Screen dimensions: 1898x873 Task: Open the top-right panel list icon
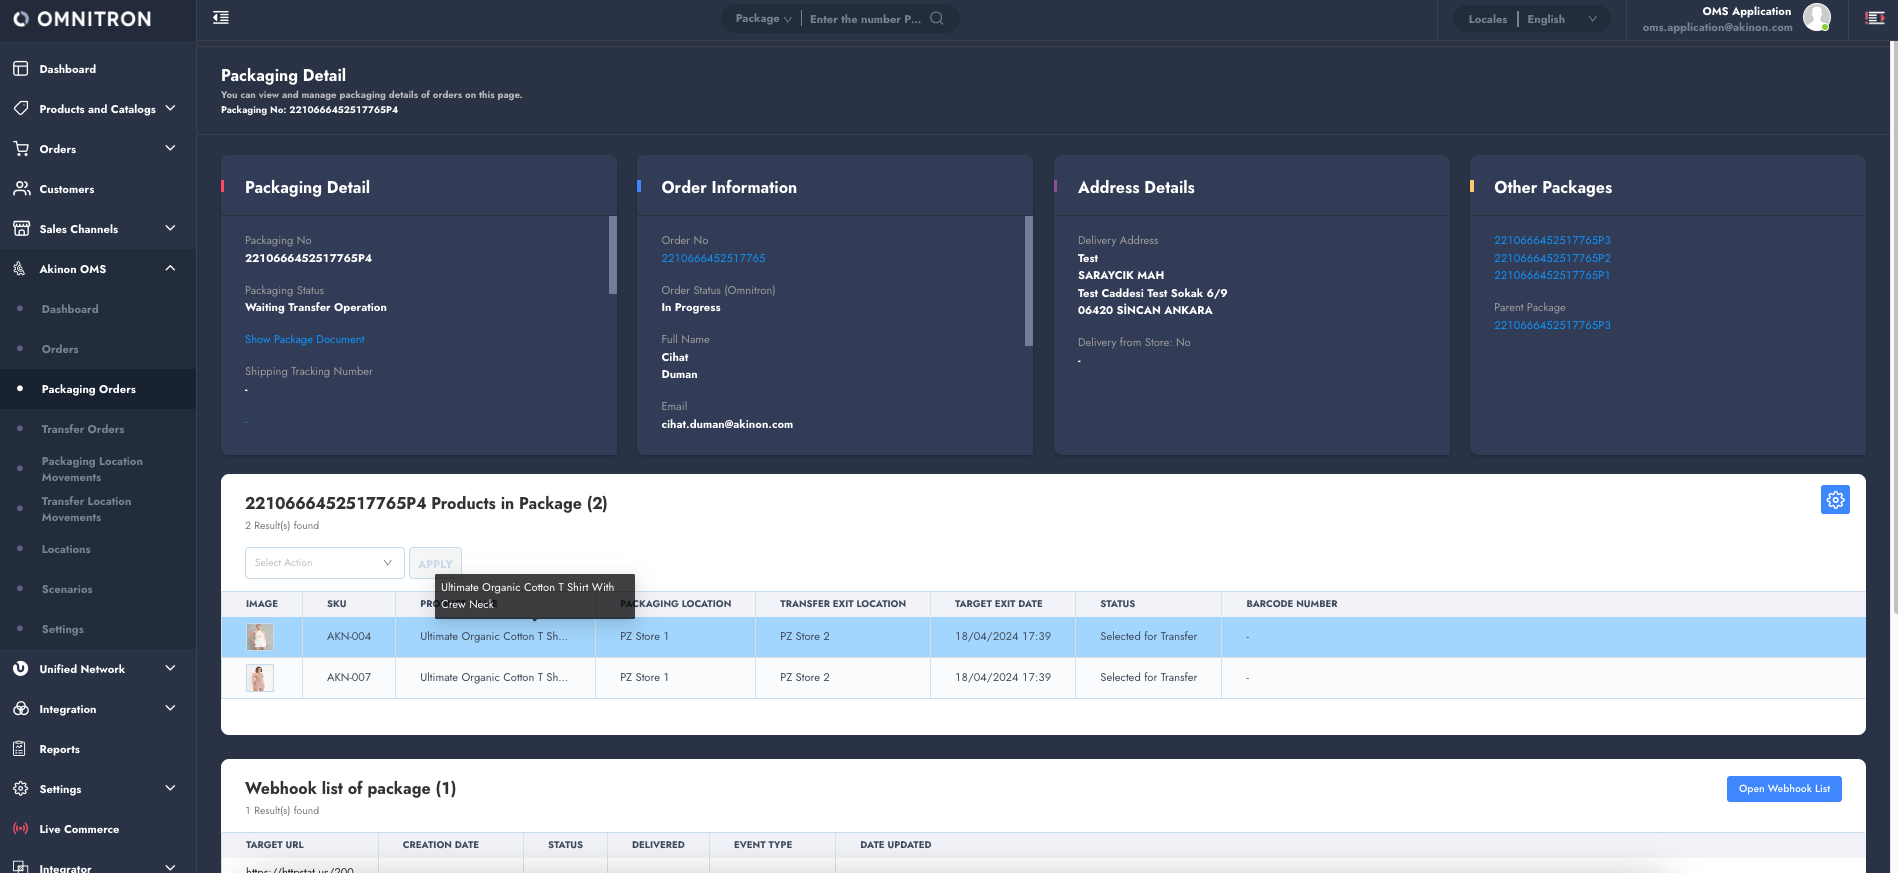[1874, 18]
